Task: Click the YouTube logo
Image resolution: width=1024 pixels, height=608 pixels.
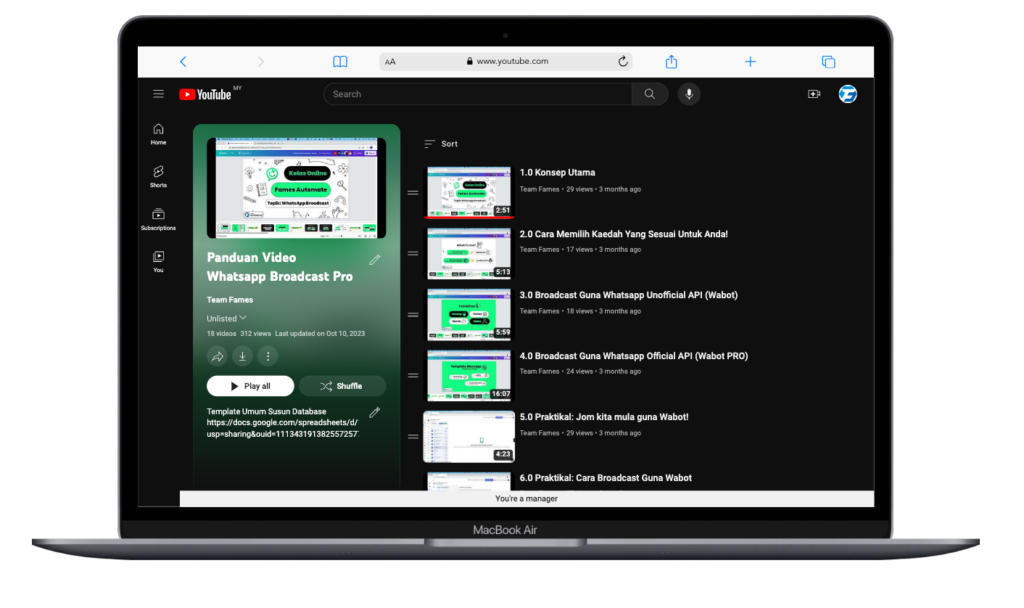Action: pos(206,94)
